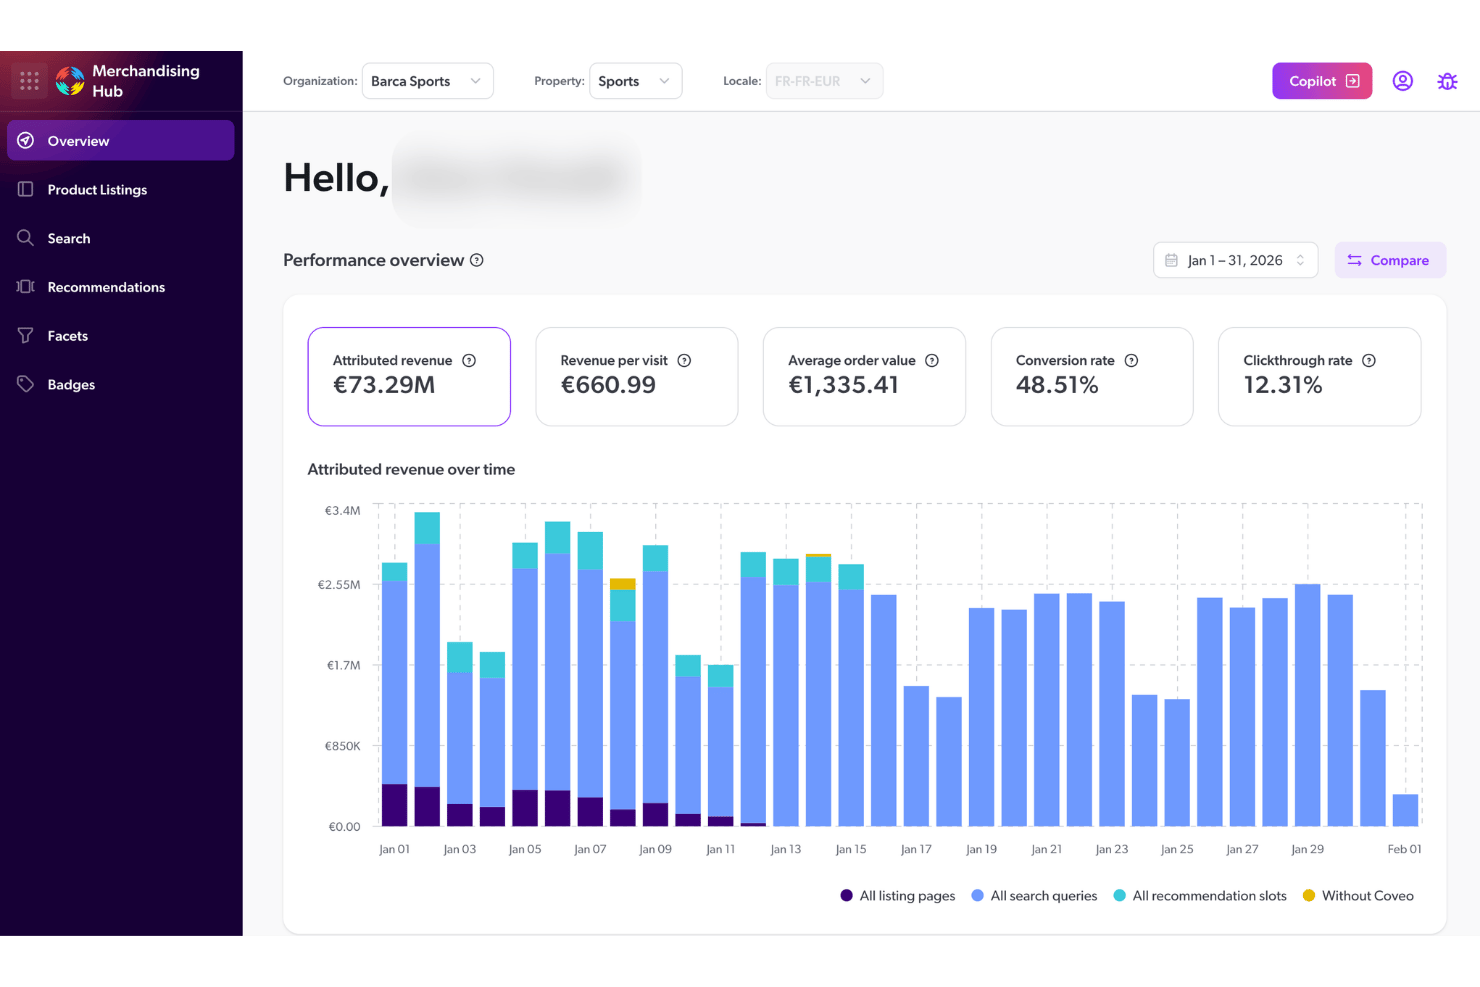Click the Attributed revenue over time heading
This screenshot has width=1480, height=987.
point(411,469)
